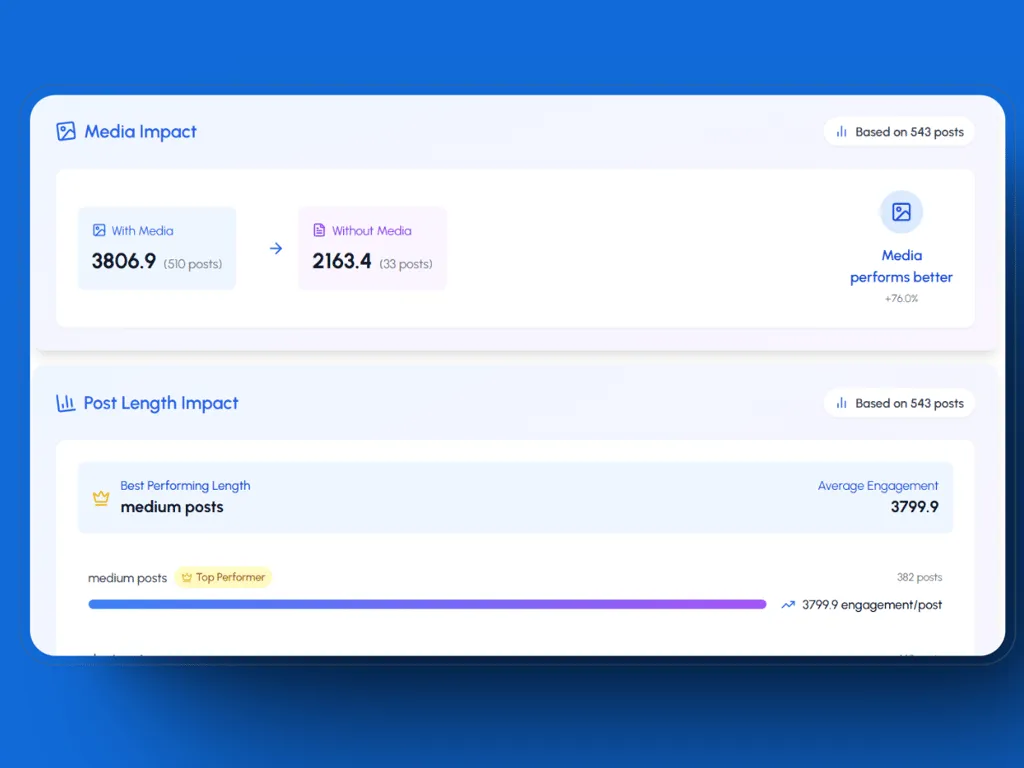The width and height of the screenshot is (1024, 768).
Task: Click the crown icon beside Best Performing Length
Action: tap(100, 497)
